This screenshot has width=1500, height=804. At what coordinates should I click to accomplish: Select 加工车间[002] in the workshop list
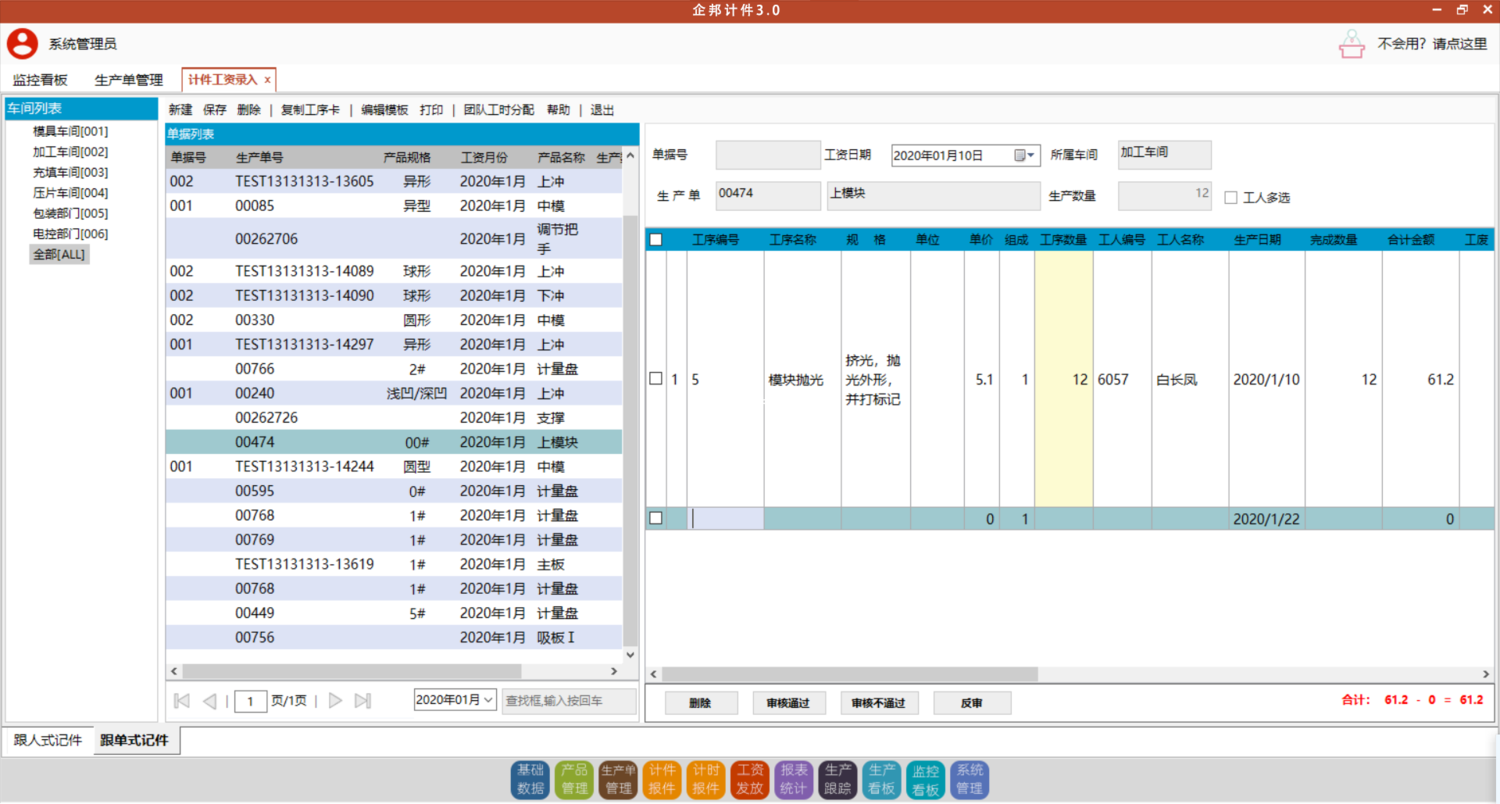[x=70, y=152]
